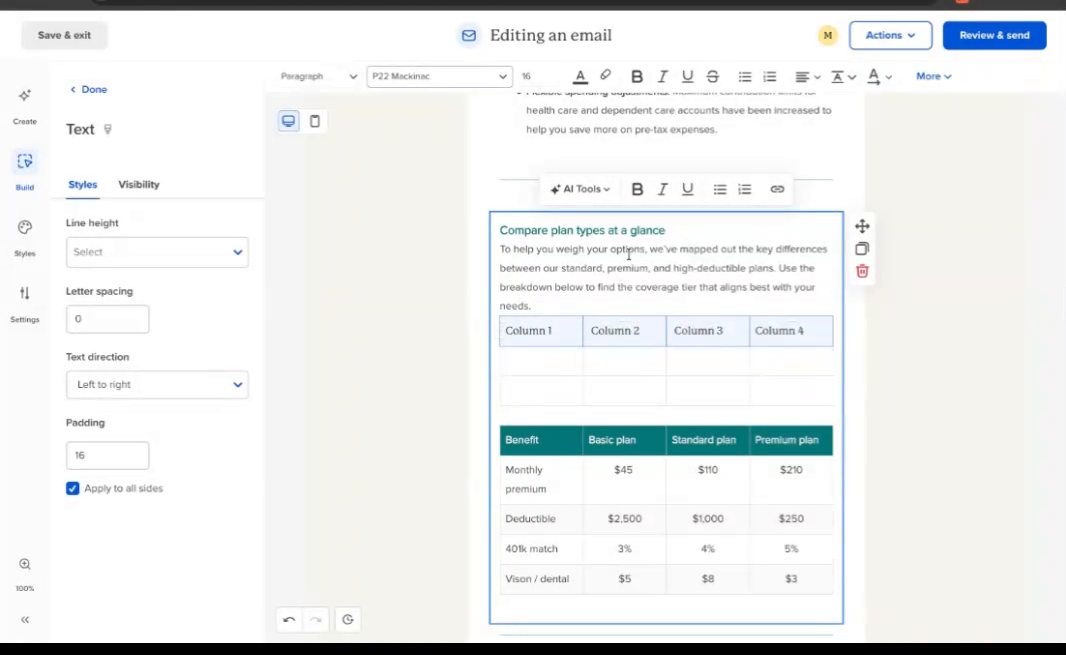This screenshot has height=655, width=1066.
Task: Toggle italic in floating toolbar
Action: click(x=662, y=189)
